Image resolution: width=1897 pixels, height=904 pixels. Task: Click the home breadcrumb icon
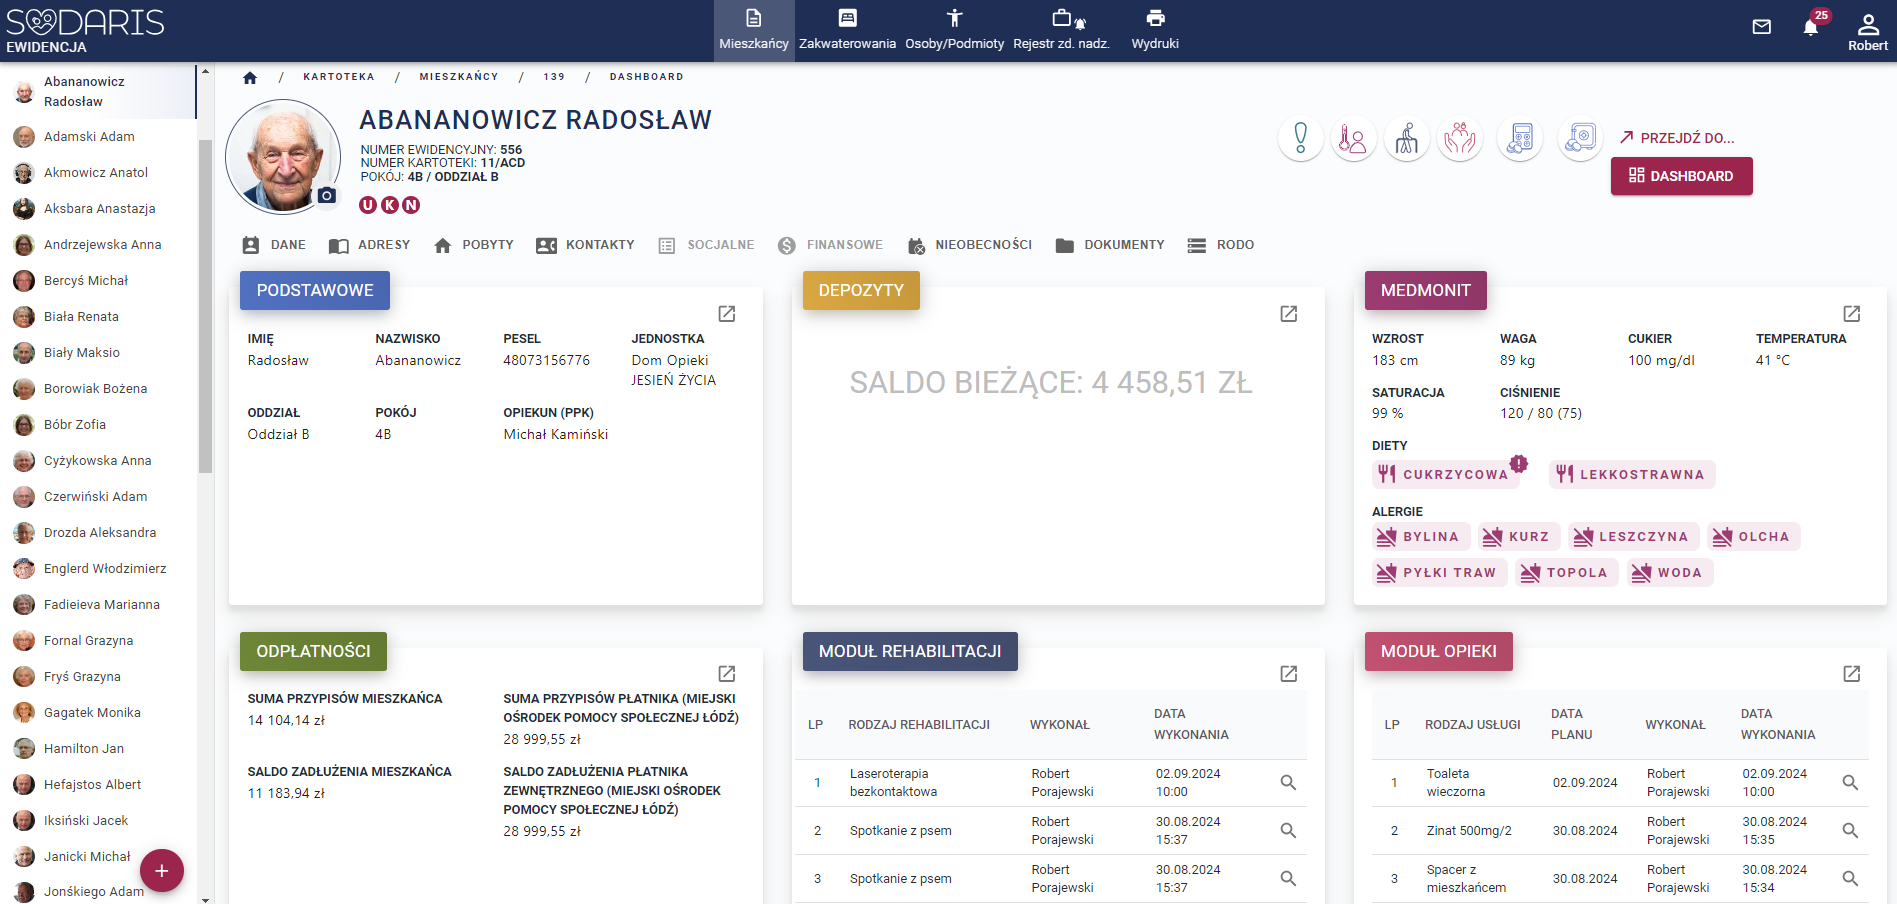pyautogui.click(x=250, y=77)
